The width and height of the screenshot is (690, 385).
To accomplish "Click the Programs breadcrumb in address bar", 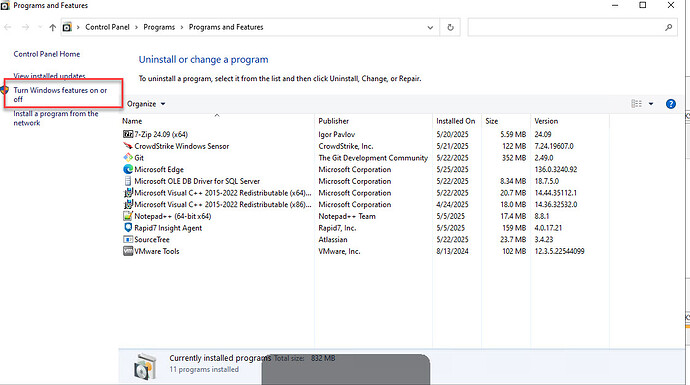I will pos(159,27).
